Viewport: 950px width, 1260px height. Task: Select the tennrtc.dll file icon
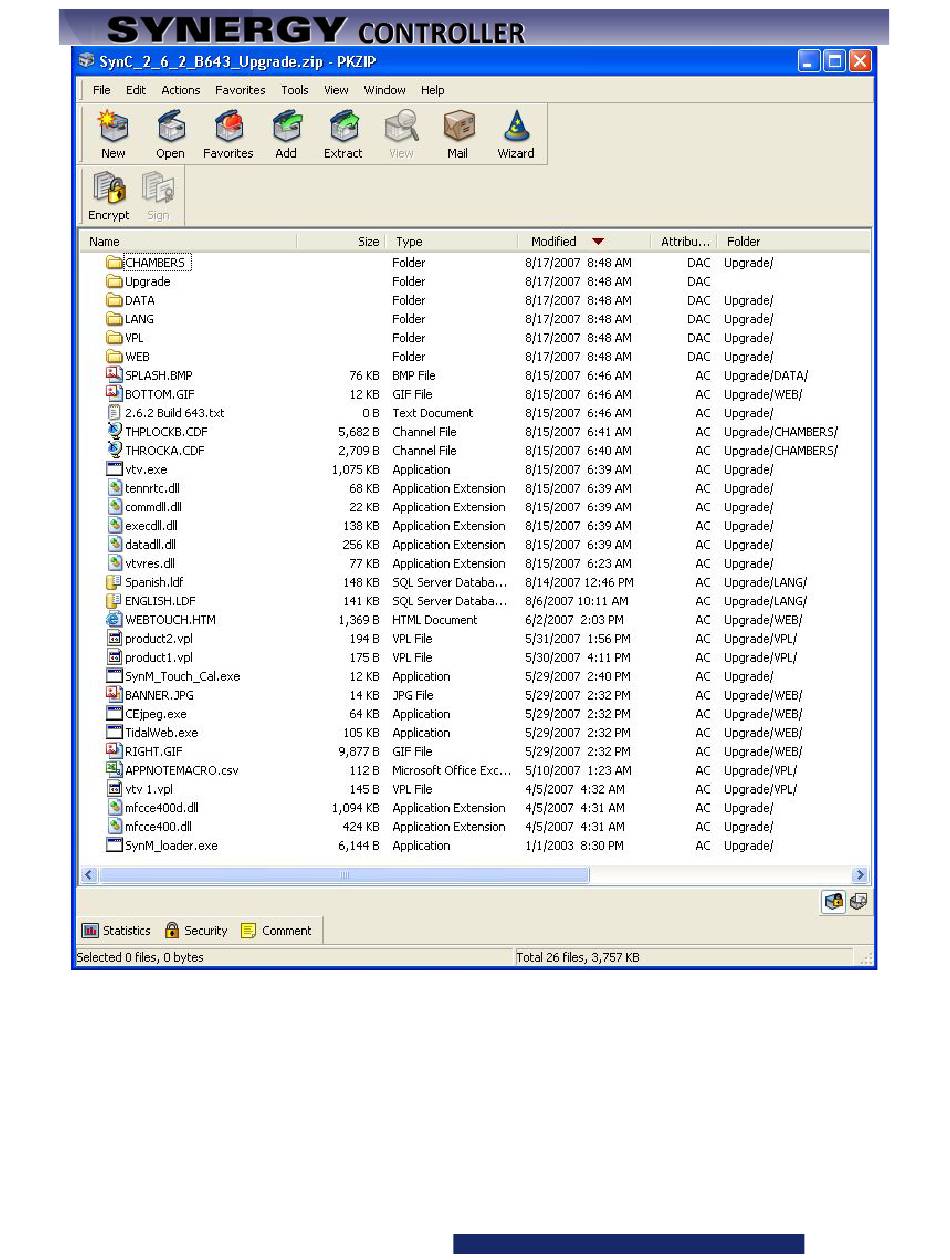pos(114,488)
